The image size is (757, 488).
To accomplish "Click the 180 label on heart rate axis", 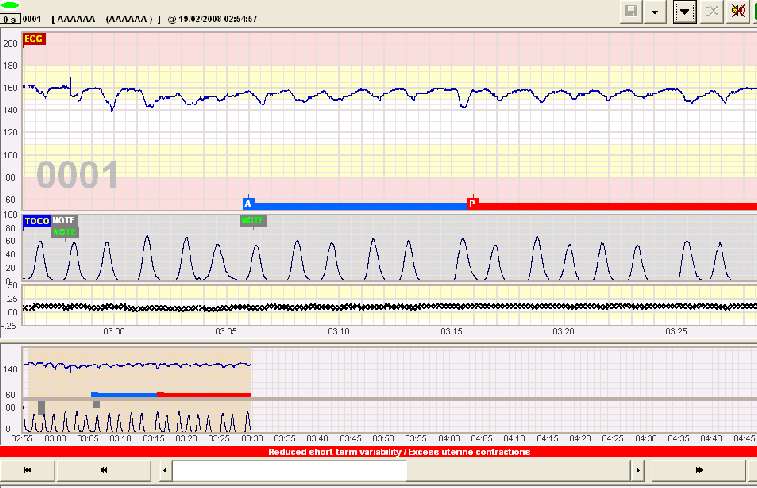I will tap(10, 66).
